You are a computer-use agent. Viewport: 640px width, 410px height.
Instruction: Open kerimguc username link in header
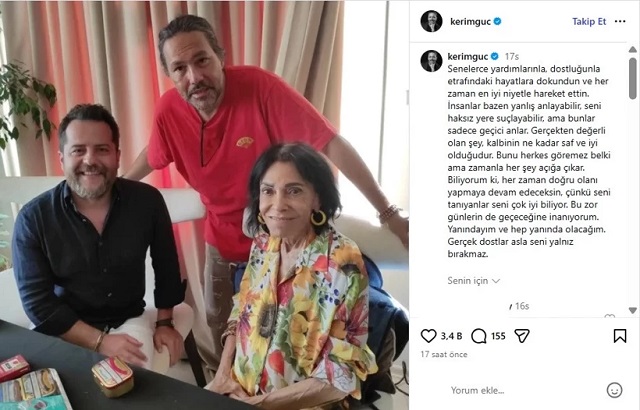point(470,22)
